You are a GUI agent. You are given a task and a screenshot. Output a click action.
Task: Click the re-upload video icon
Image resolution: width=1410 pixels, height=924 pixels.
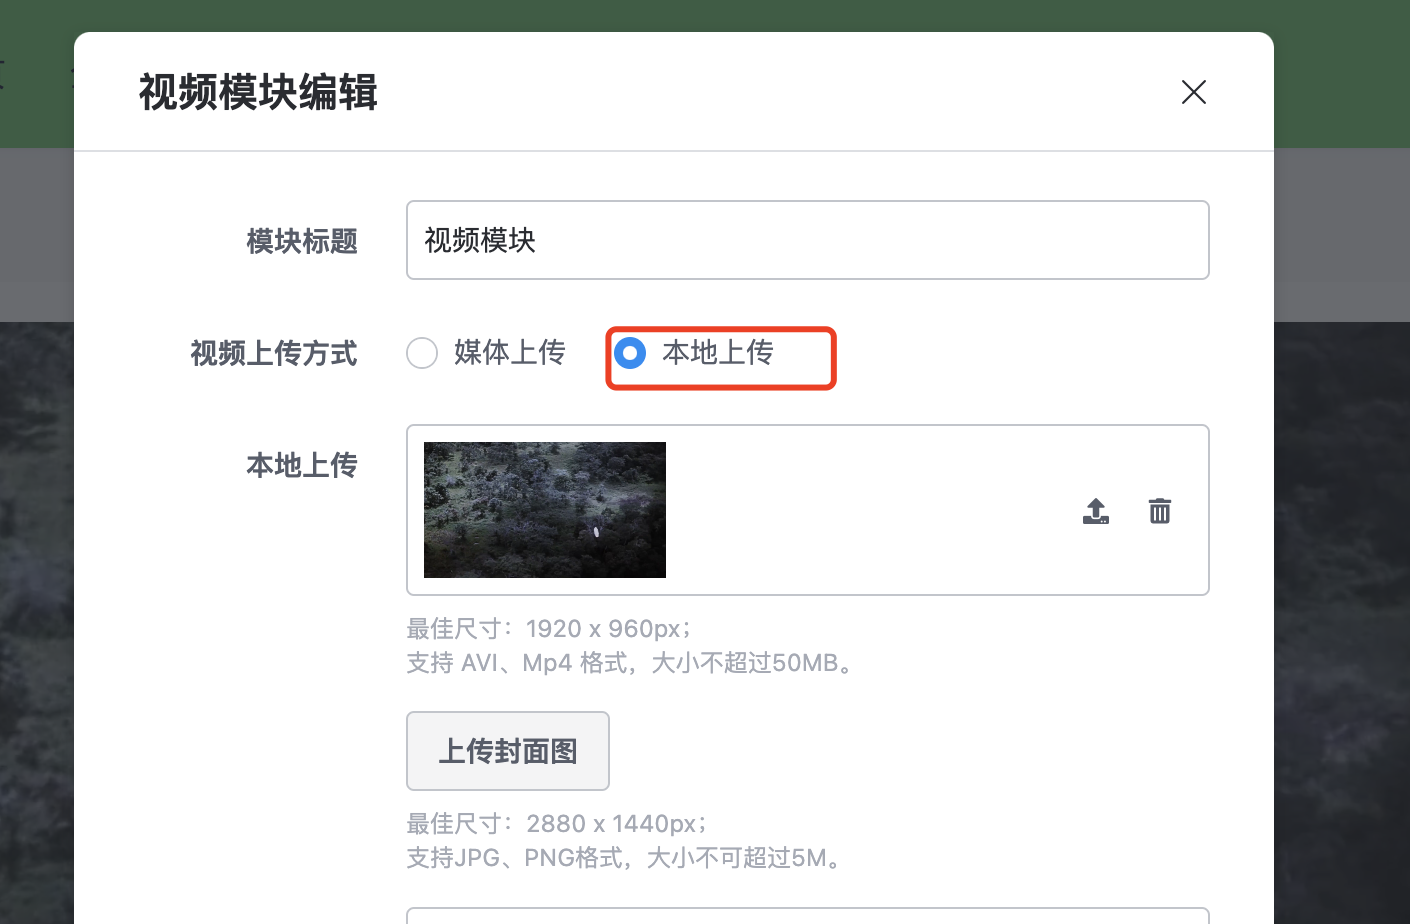tap(1096, 511)
